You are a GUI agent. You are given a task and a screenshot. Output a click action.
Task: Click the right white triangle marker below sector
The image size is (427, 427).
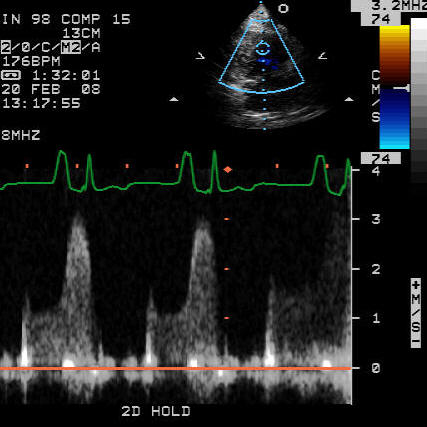(349, 99)
